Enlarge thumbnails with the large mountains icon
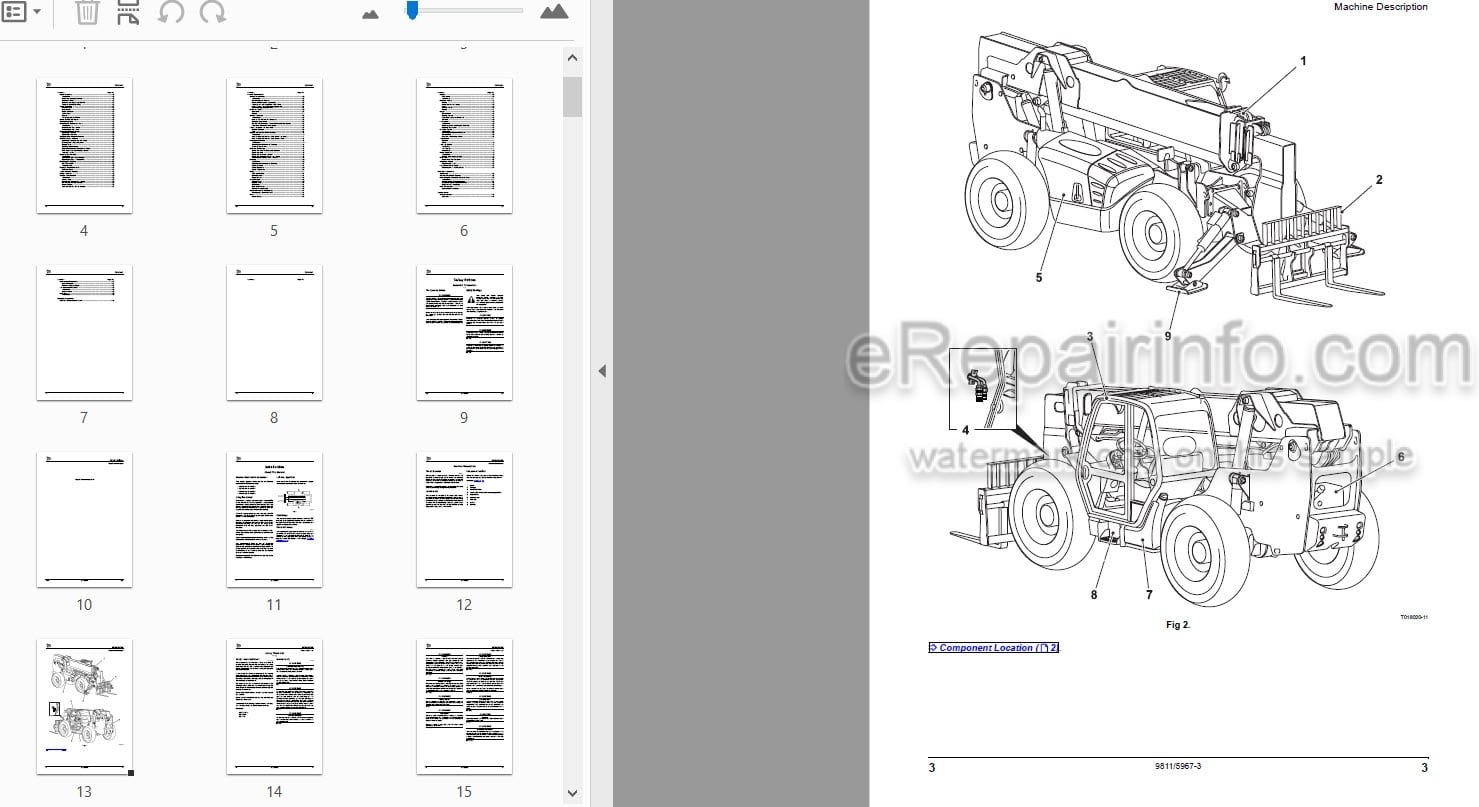This screenshot has height=807, width=1479. (x=554, y=11)
